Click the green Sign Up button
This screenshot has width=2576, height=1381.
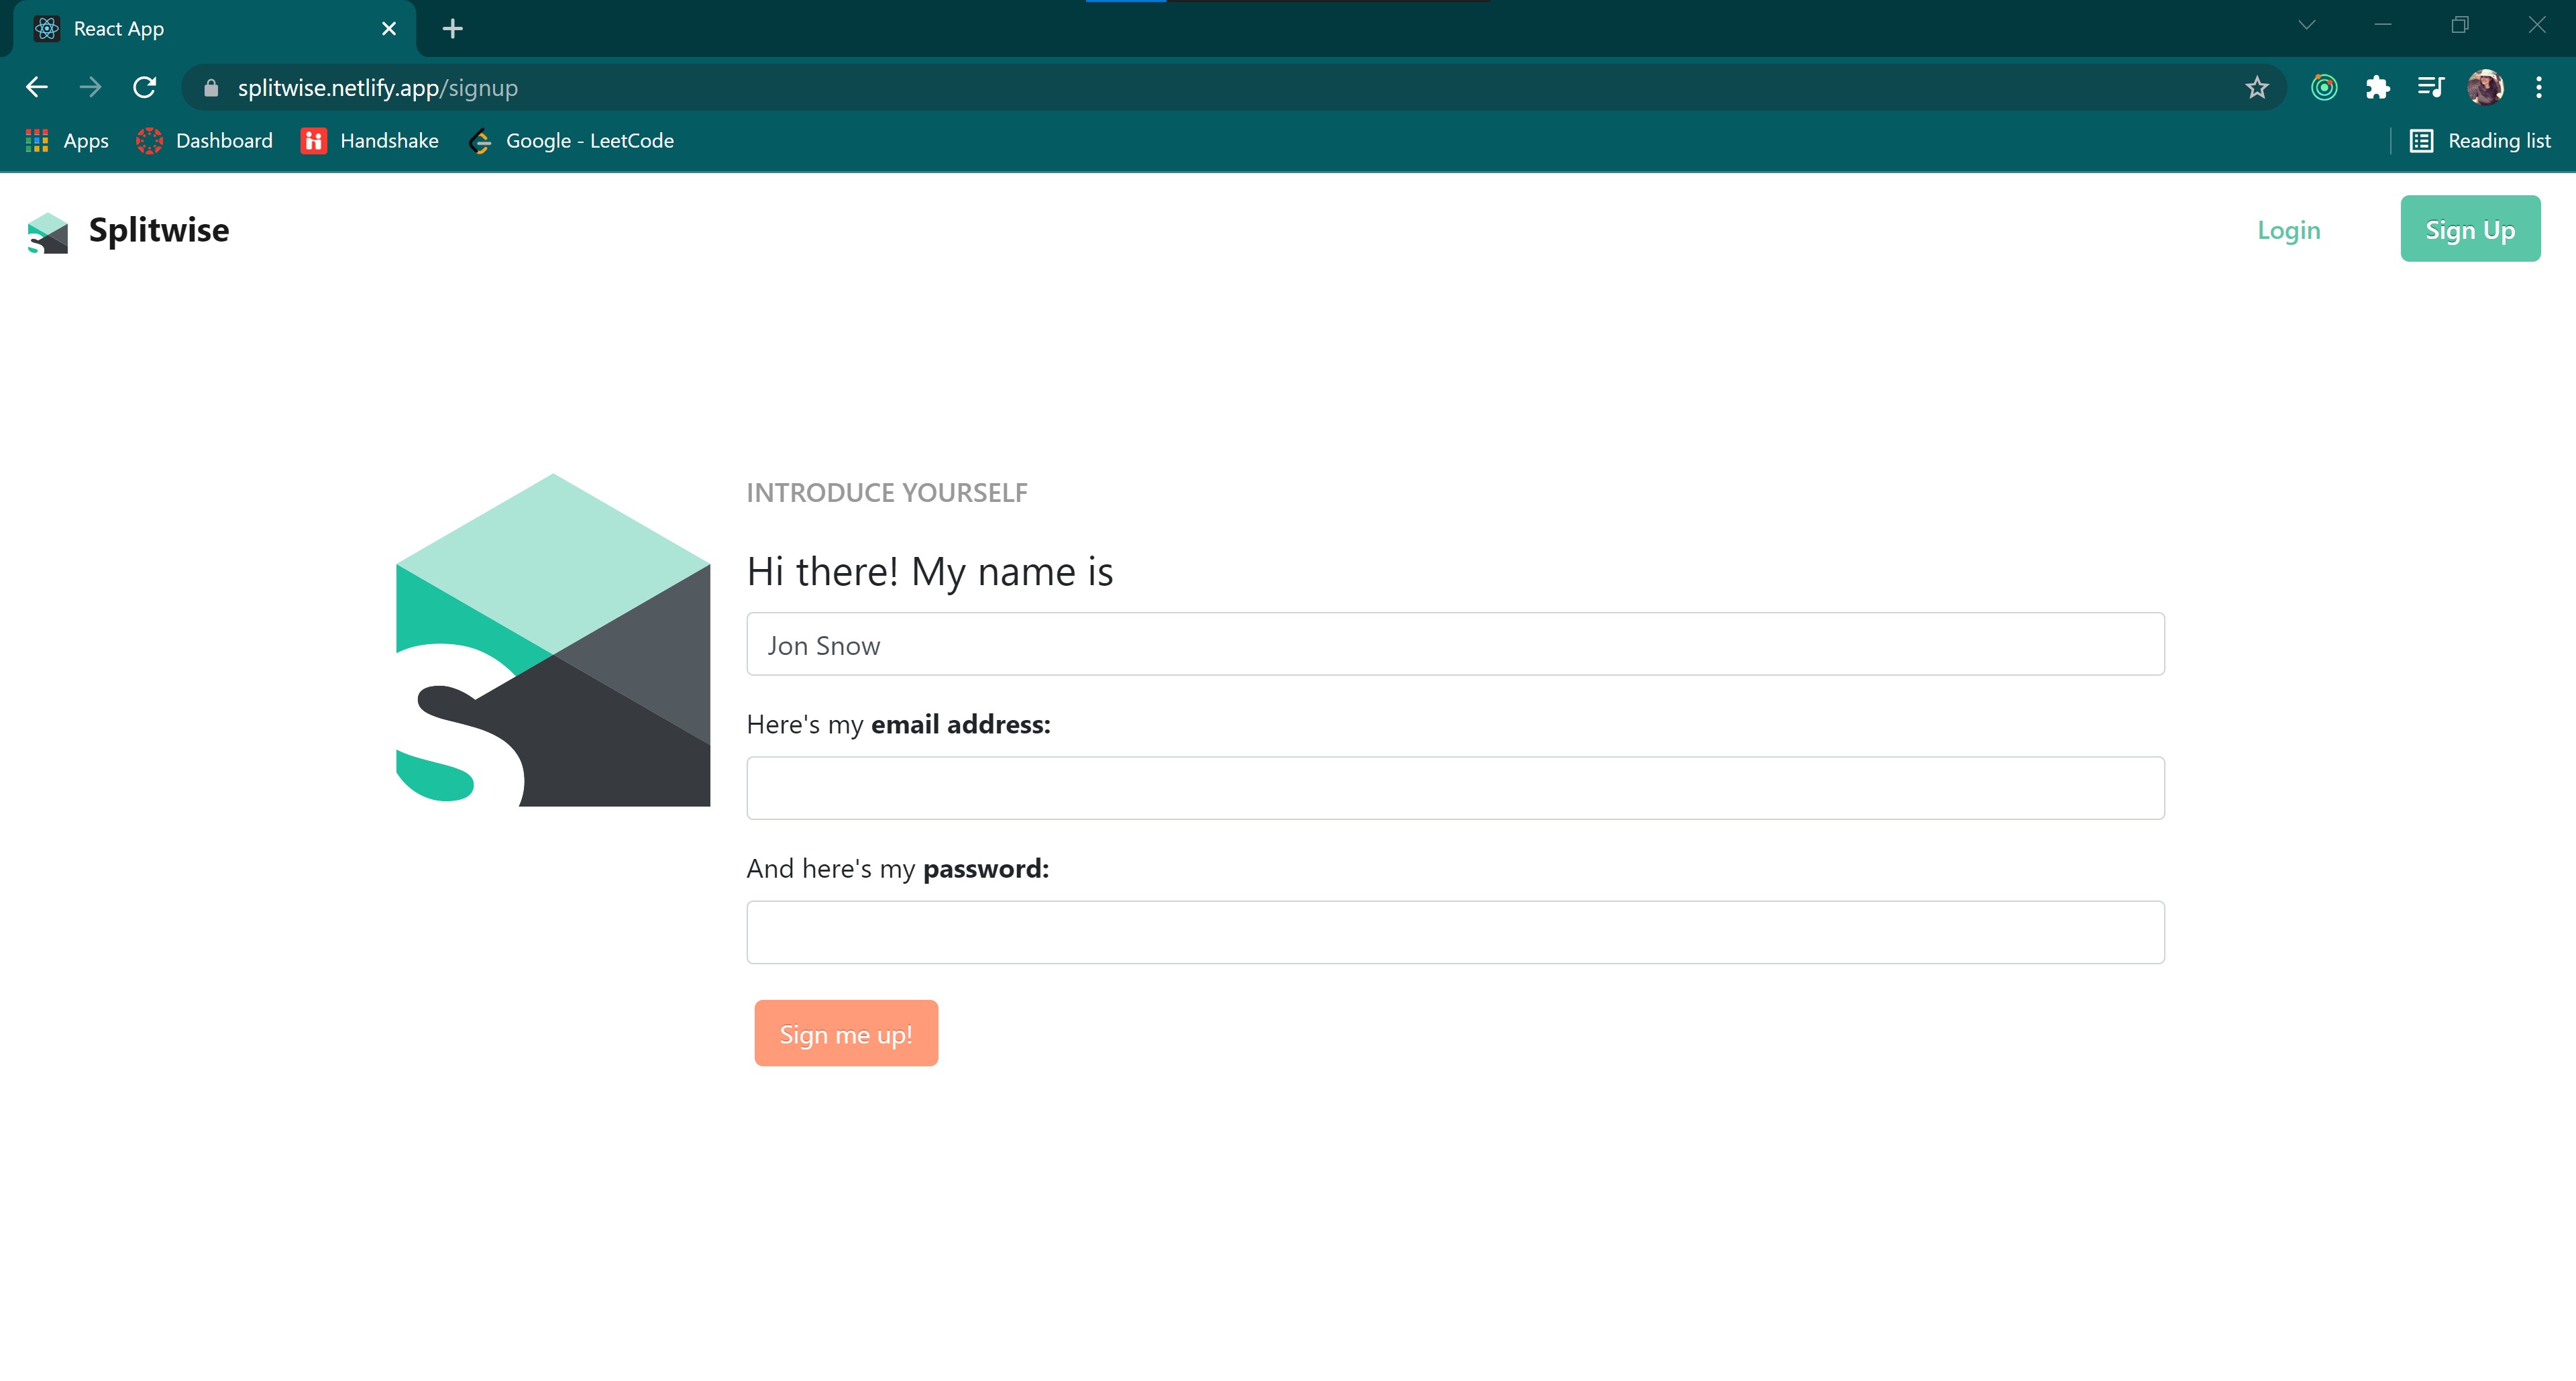click(2469, 230)
